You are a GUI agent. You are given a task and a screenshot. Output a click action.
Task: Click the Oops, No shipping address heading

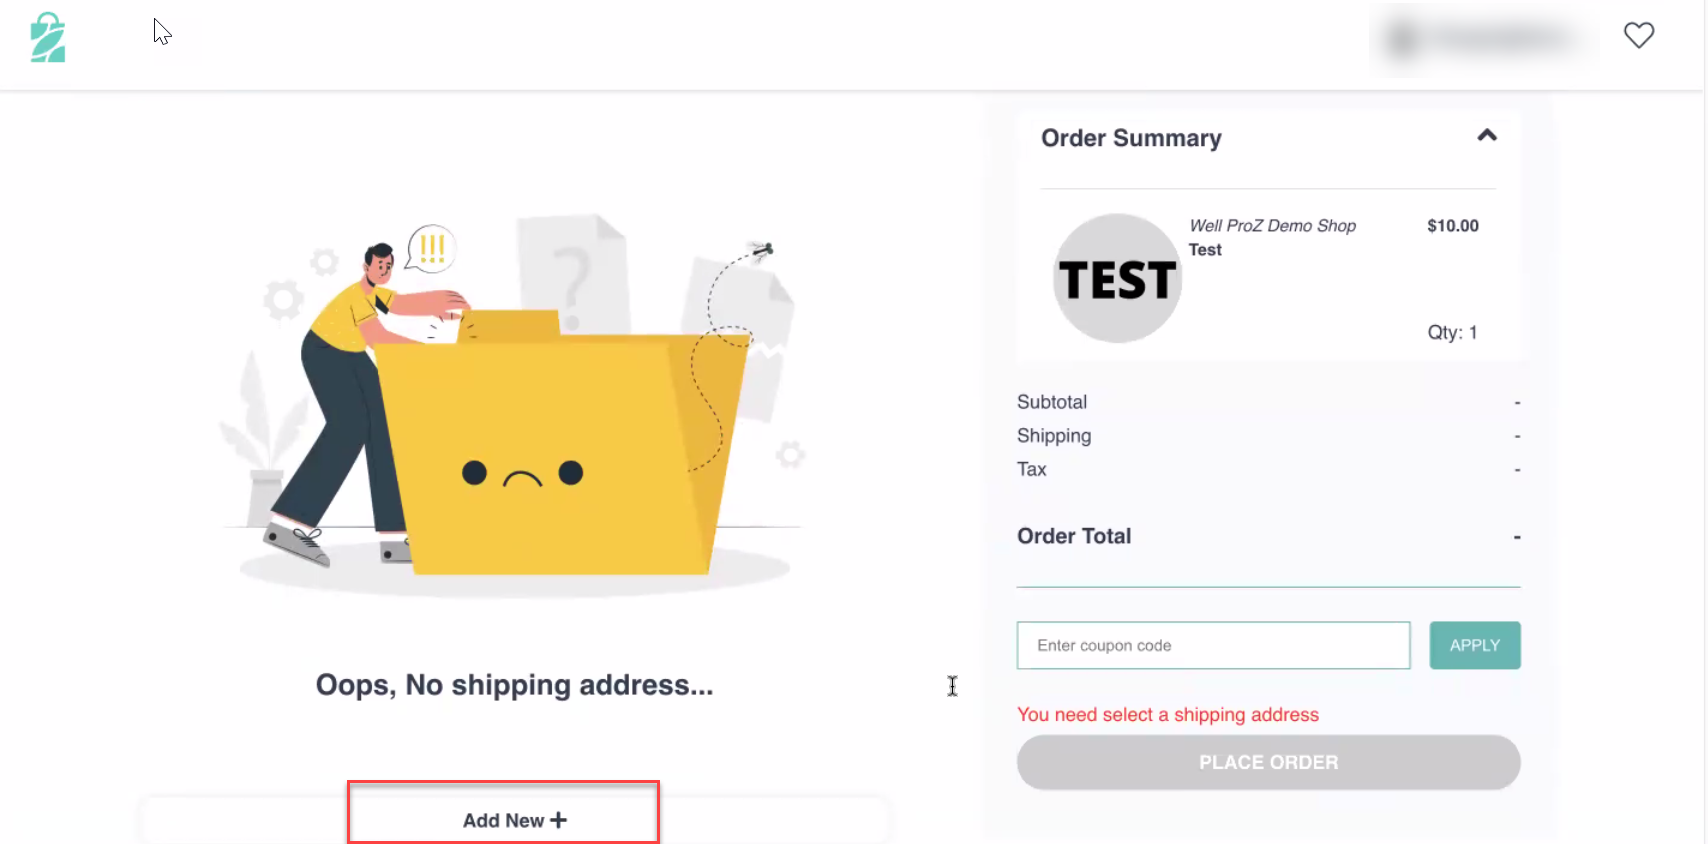pyautogui.click(x=514, y=685)
